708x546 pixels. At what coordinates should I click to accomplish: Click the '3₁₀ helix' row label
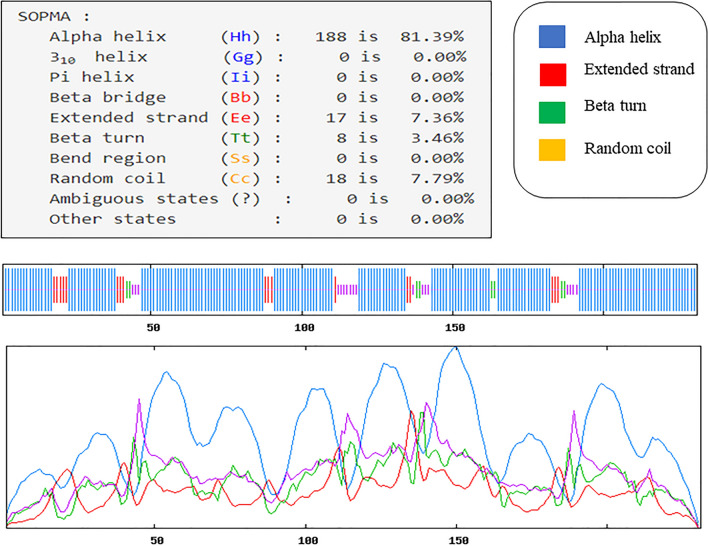coord(98,57)
